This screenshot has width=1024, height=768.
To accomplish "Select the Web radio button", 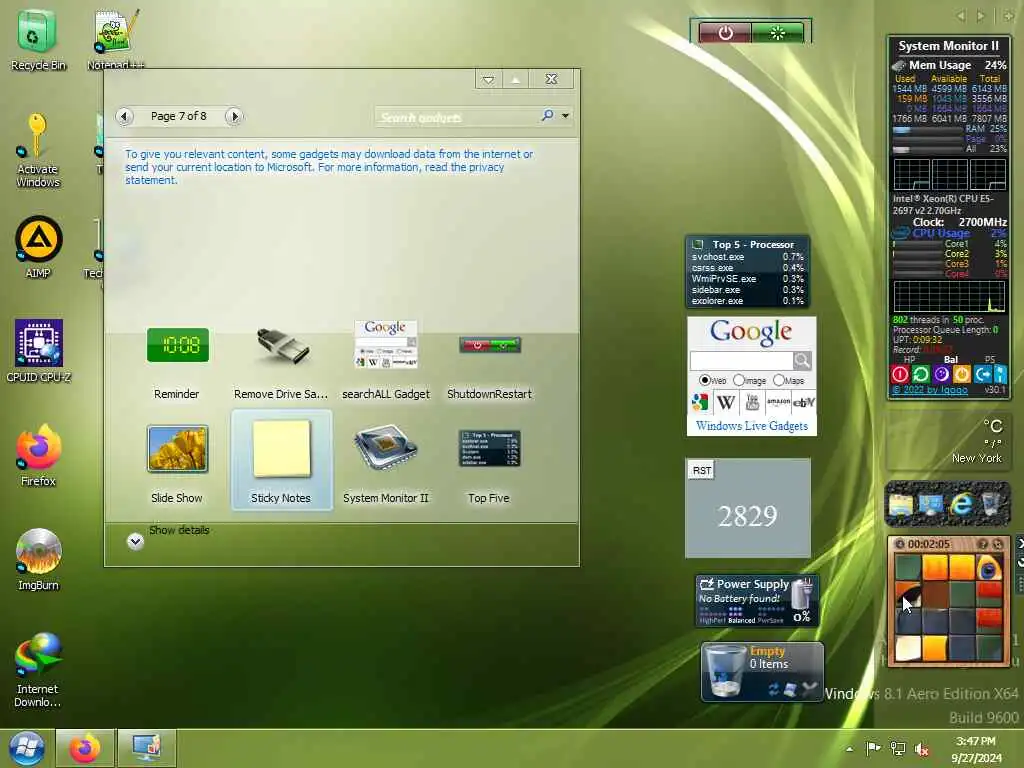I will (704, 380).
